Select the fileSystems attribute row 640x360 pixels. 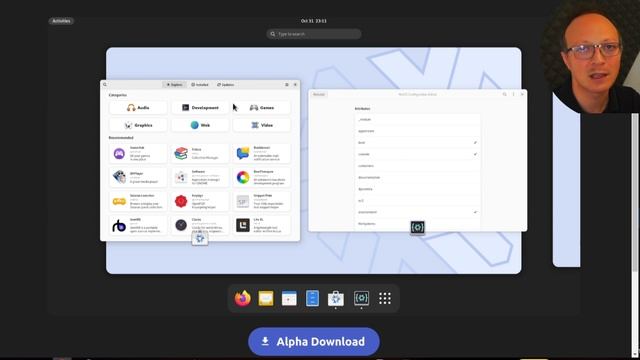(417, 224)
